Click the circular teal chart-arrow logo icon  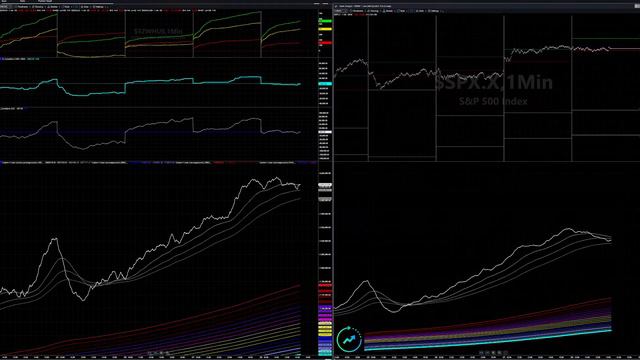click(x=349, y=339)
